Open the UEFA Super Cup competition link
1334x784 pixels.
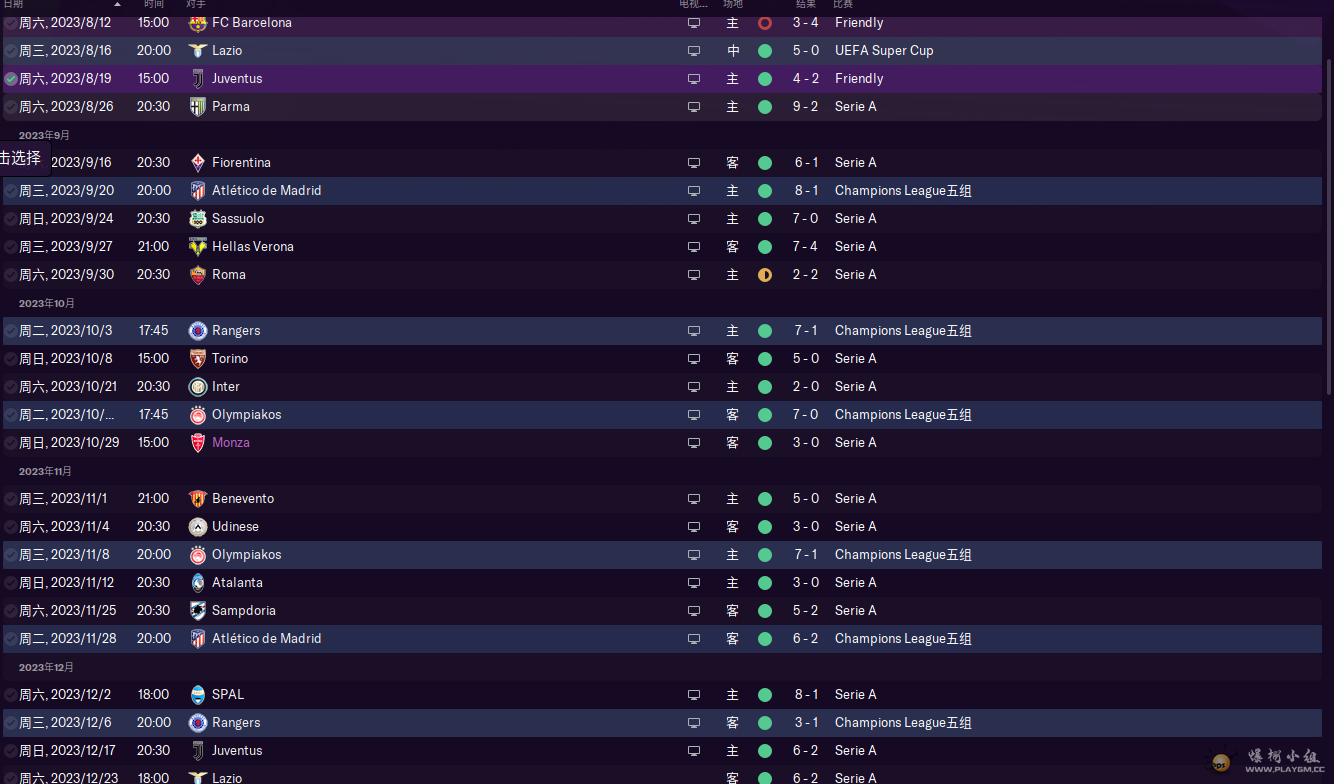tap(884, 51)
